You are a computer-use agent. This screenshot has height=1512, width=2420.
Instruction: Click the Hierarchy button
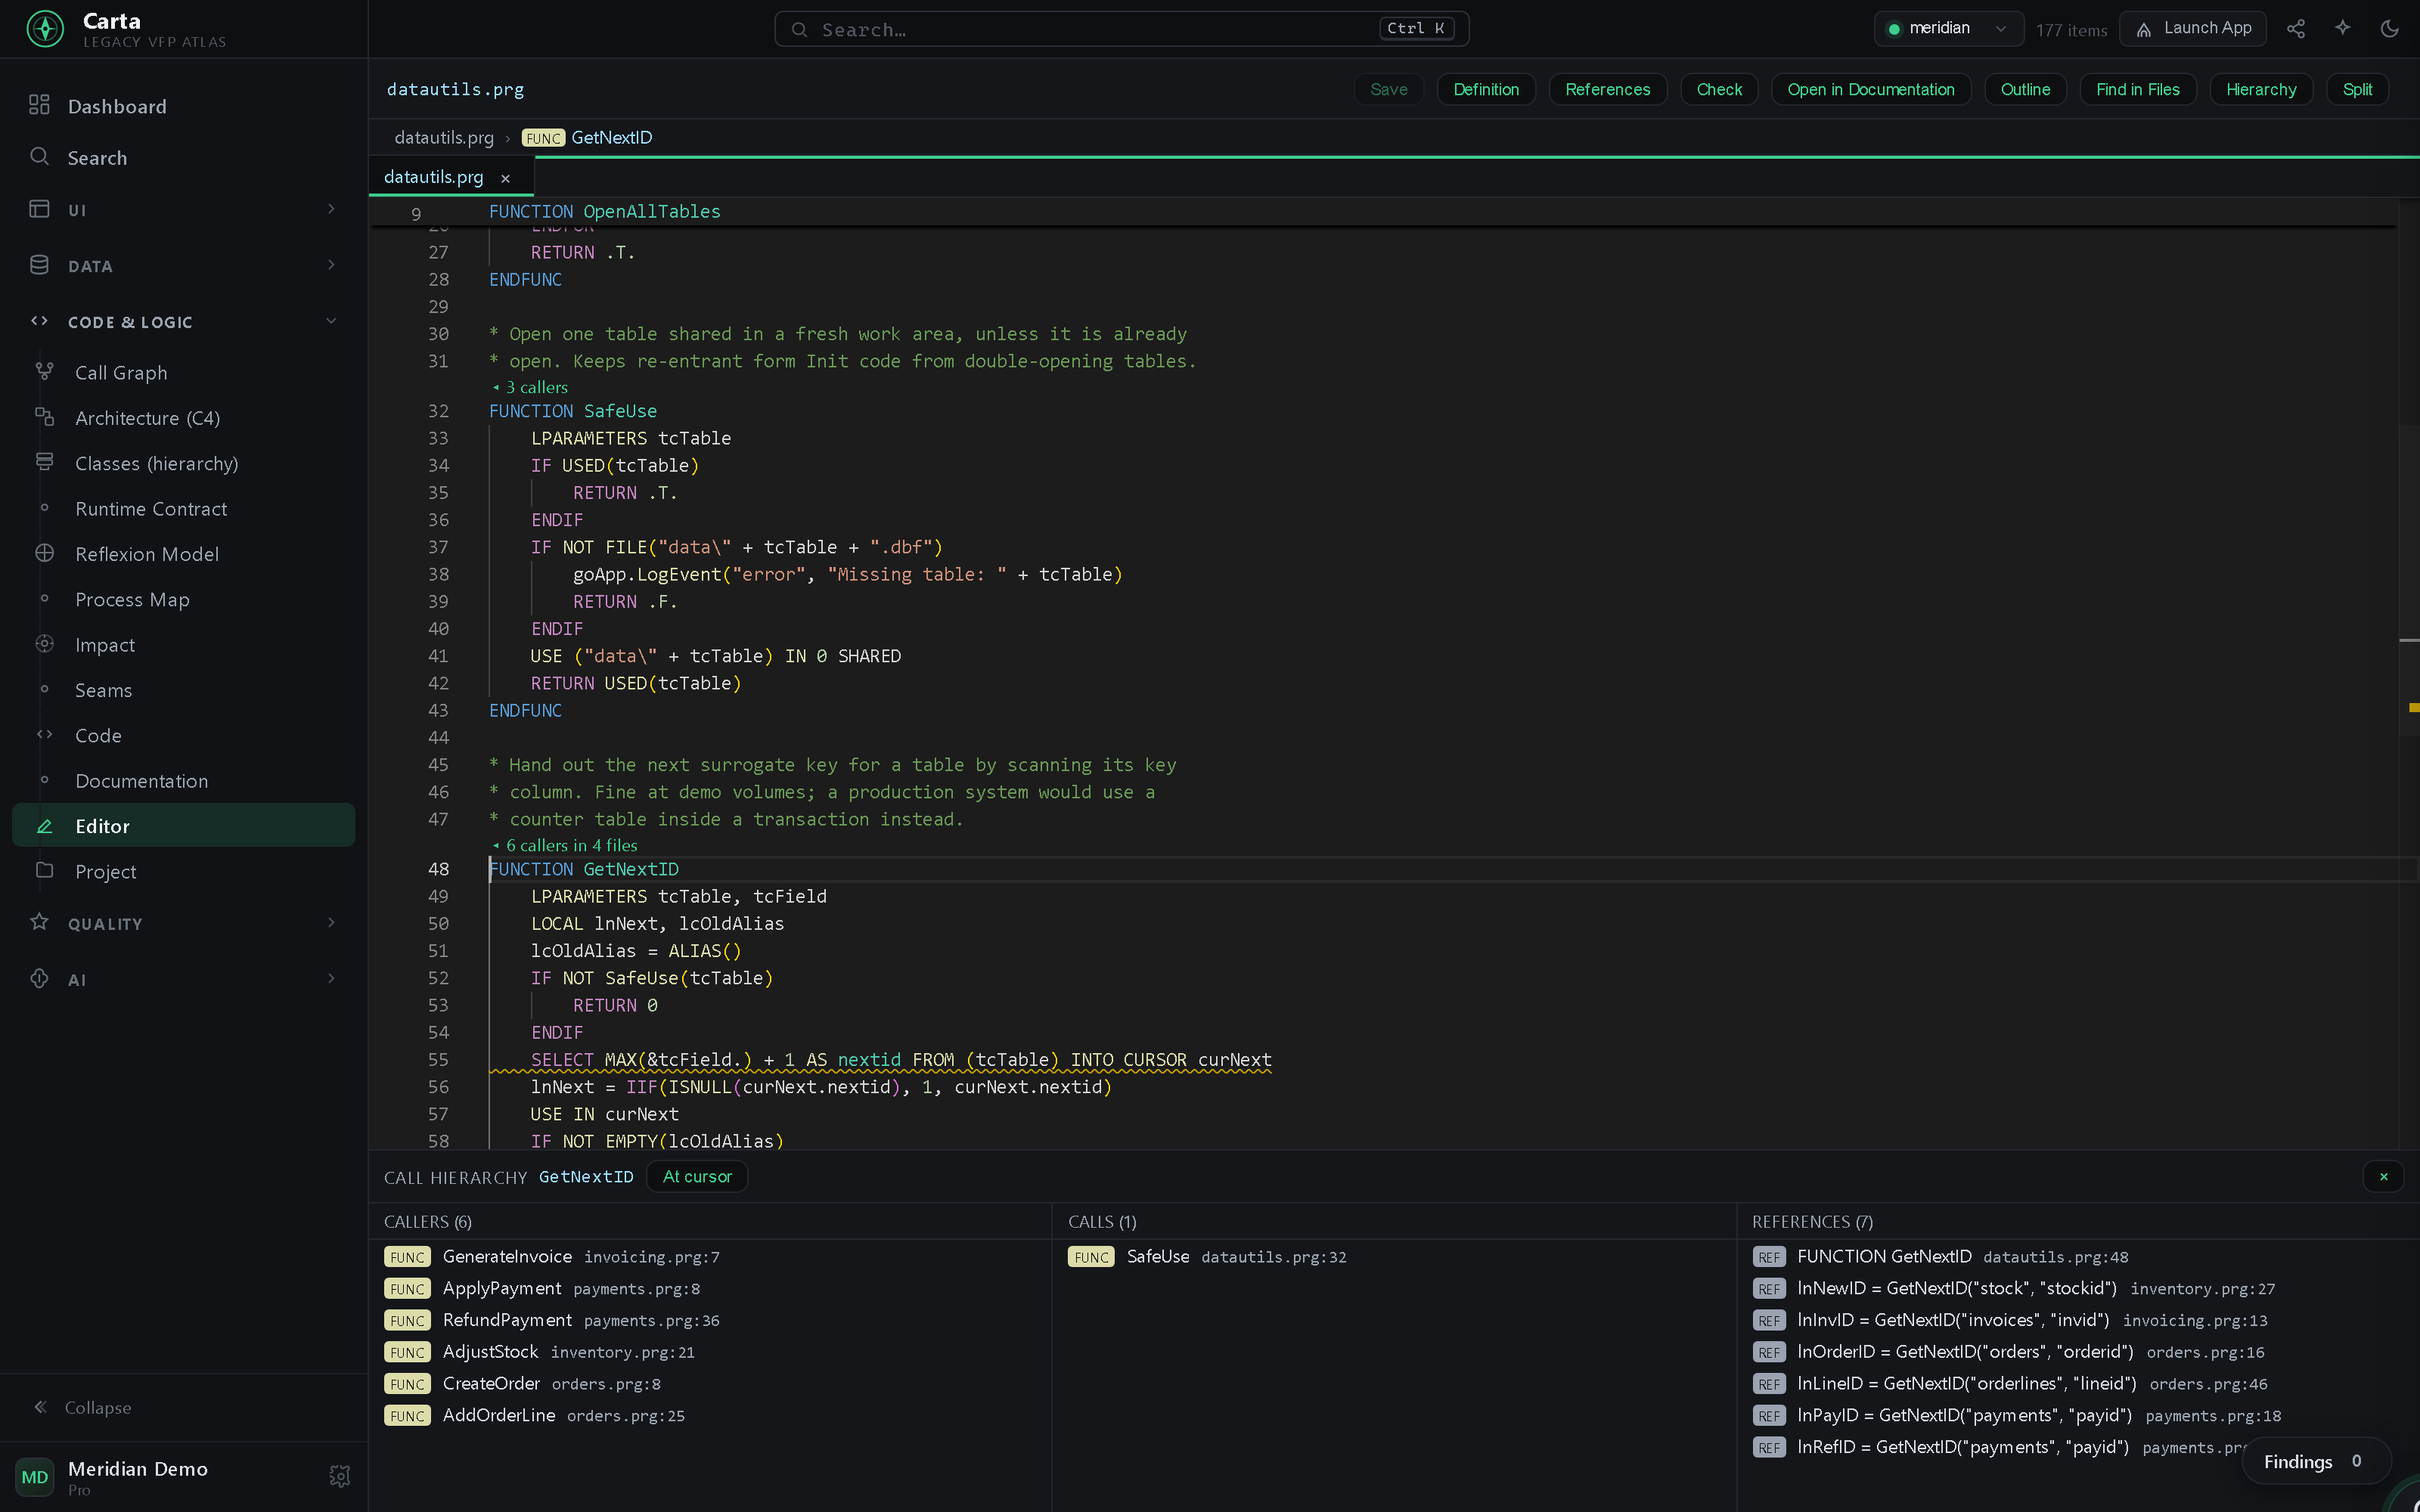pyautogui.click(x=2261, y=89)
